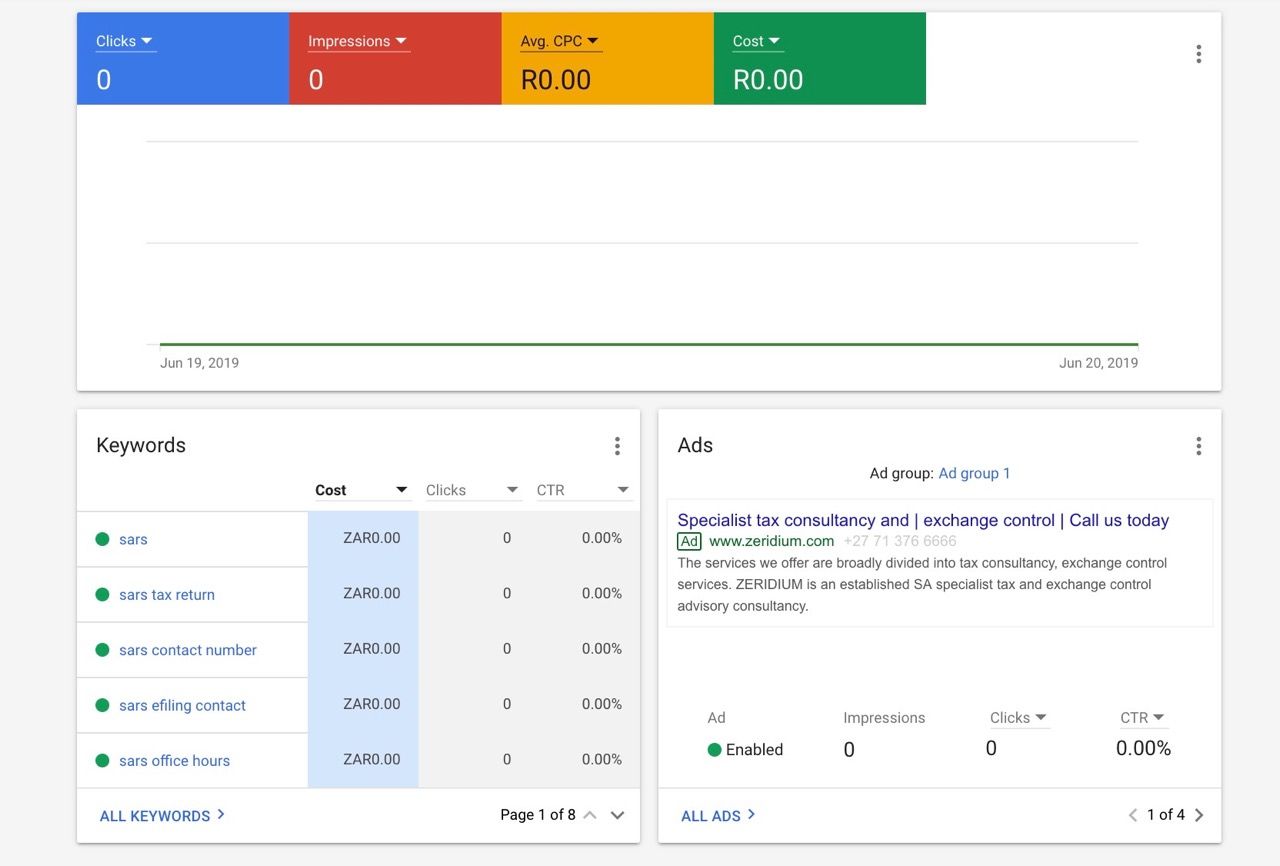Click the ZAR0.00 cost for 'sars'

[371, 538]
